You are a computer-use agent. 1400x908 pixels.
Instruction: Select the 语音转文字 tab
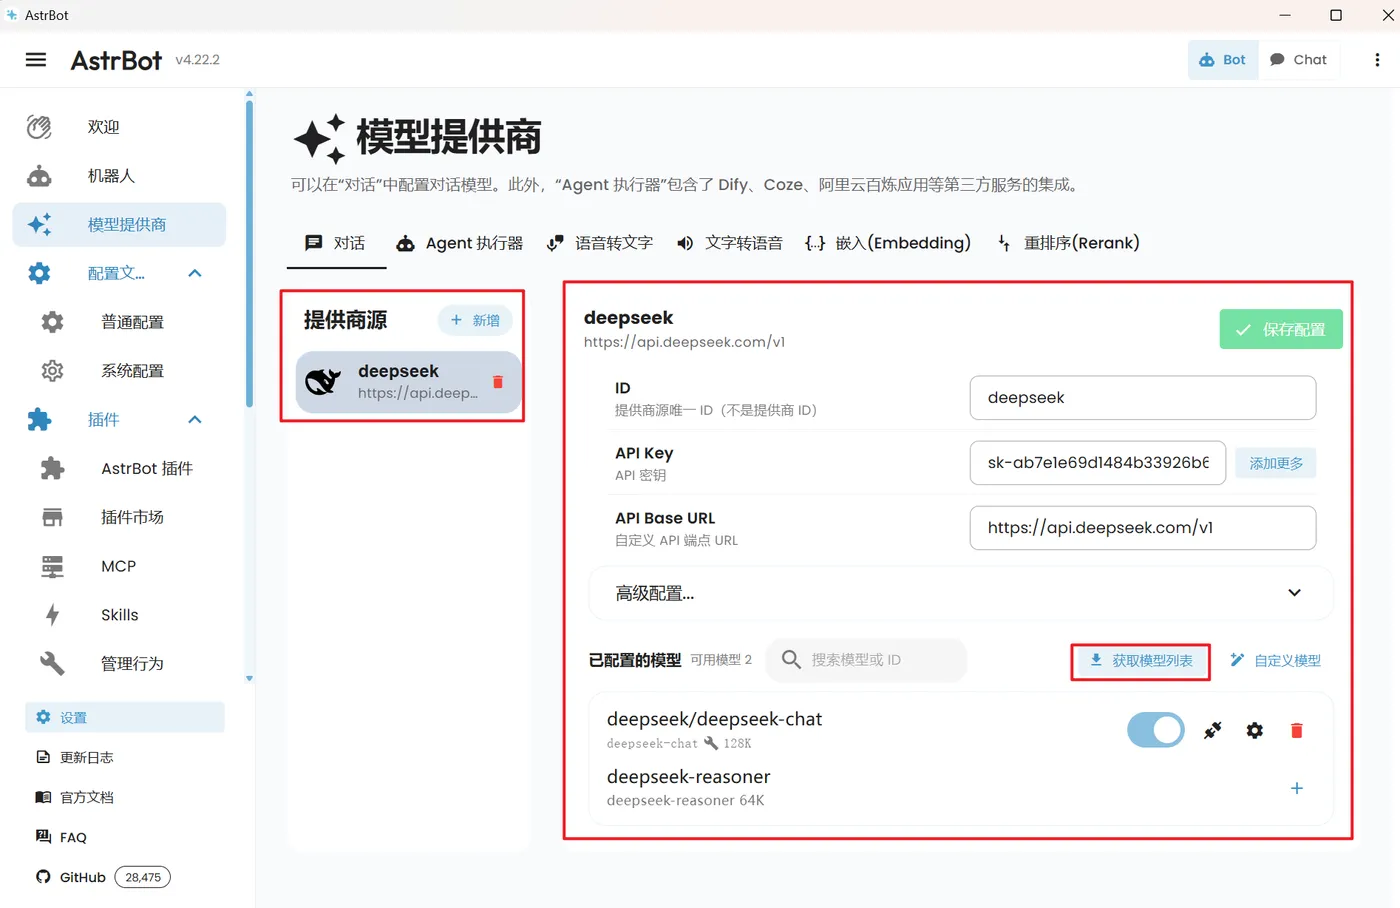point(600,243)
